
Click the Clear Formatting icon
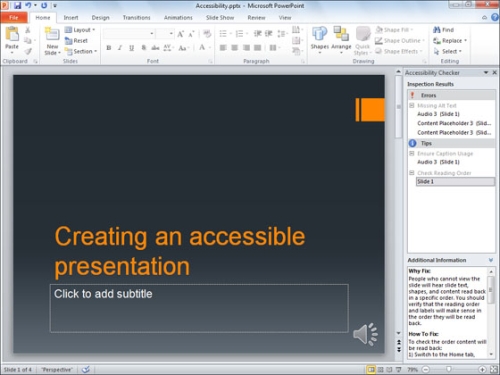207,34
